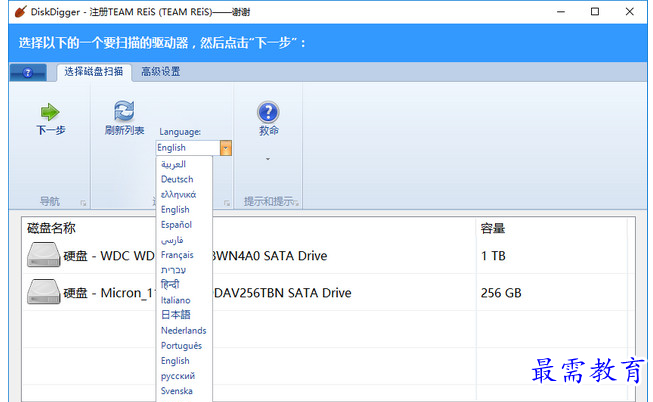Maximize the DiskDigger window
The image size is (653, 402).
595,12
